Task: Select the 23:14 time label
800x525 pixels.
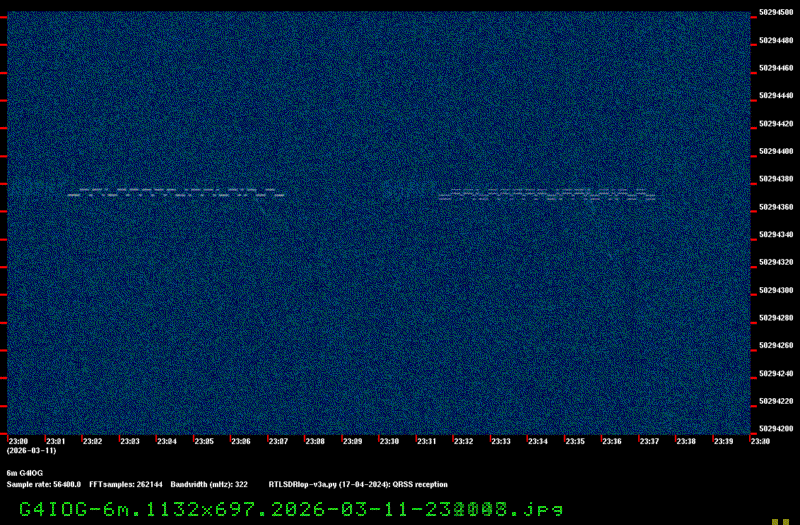Action: click(538, 441)
